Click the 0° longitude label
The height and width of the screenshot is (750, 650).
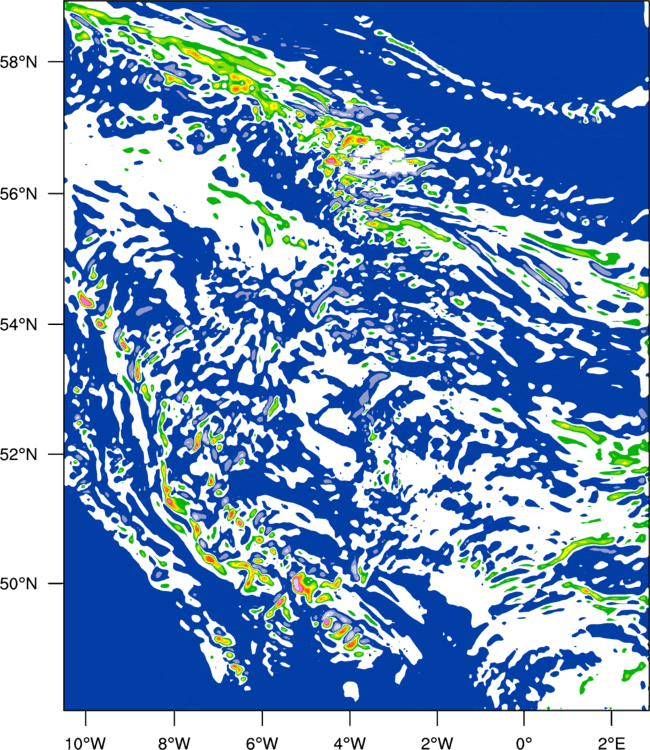(x=524, y=743)
